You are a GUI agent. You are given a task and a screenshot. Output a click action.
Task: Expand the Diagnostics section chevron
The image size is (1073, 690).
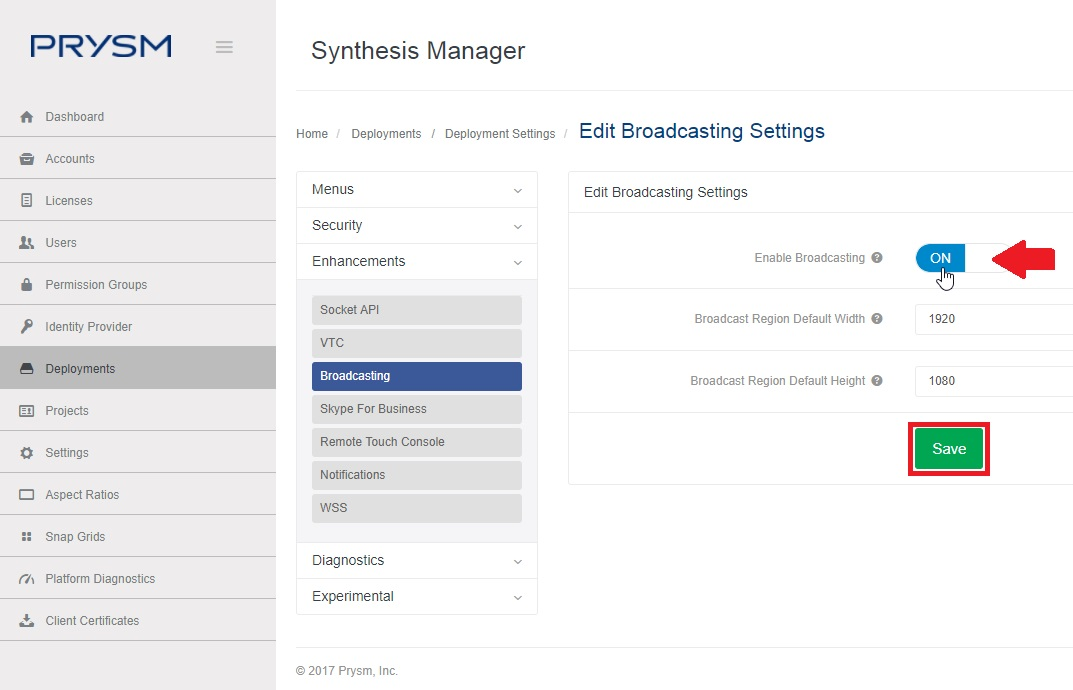point(517,561)
